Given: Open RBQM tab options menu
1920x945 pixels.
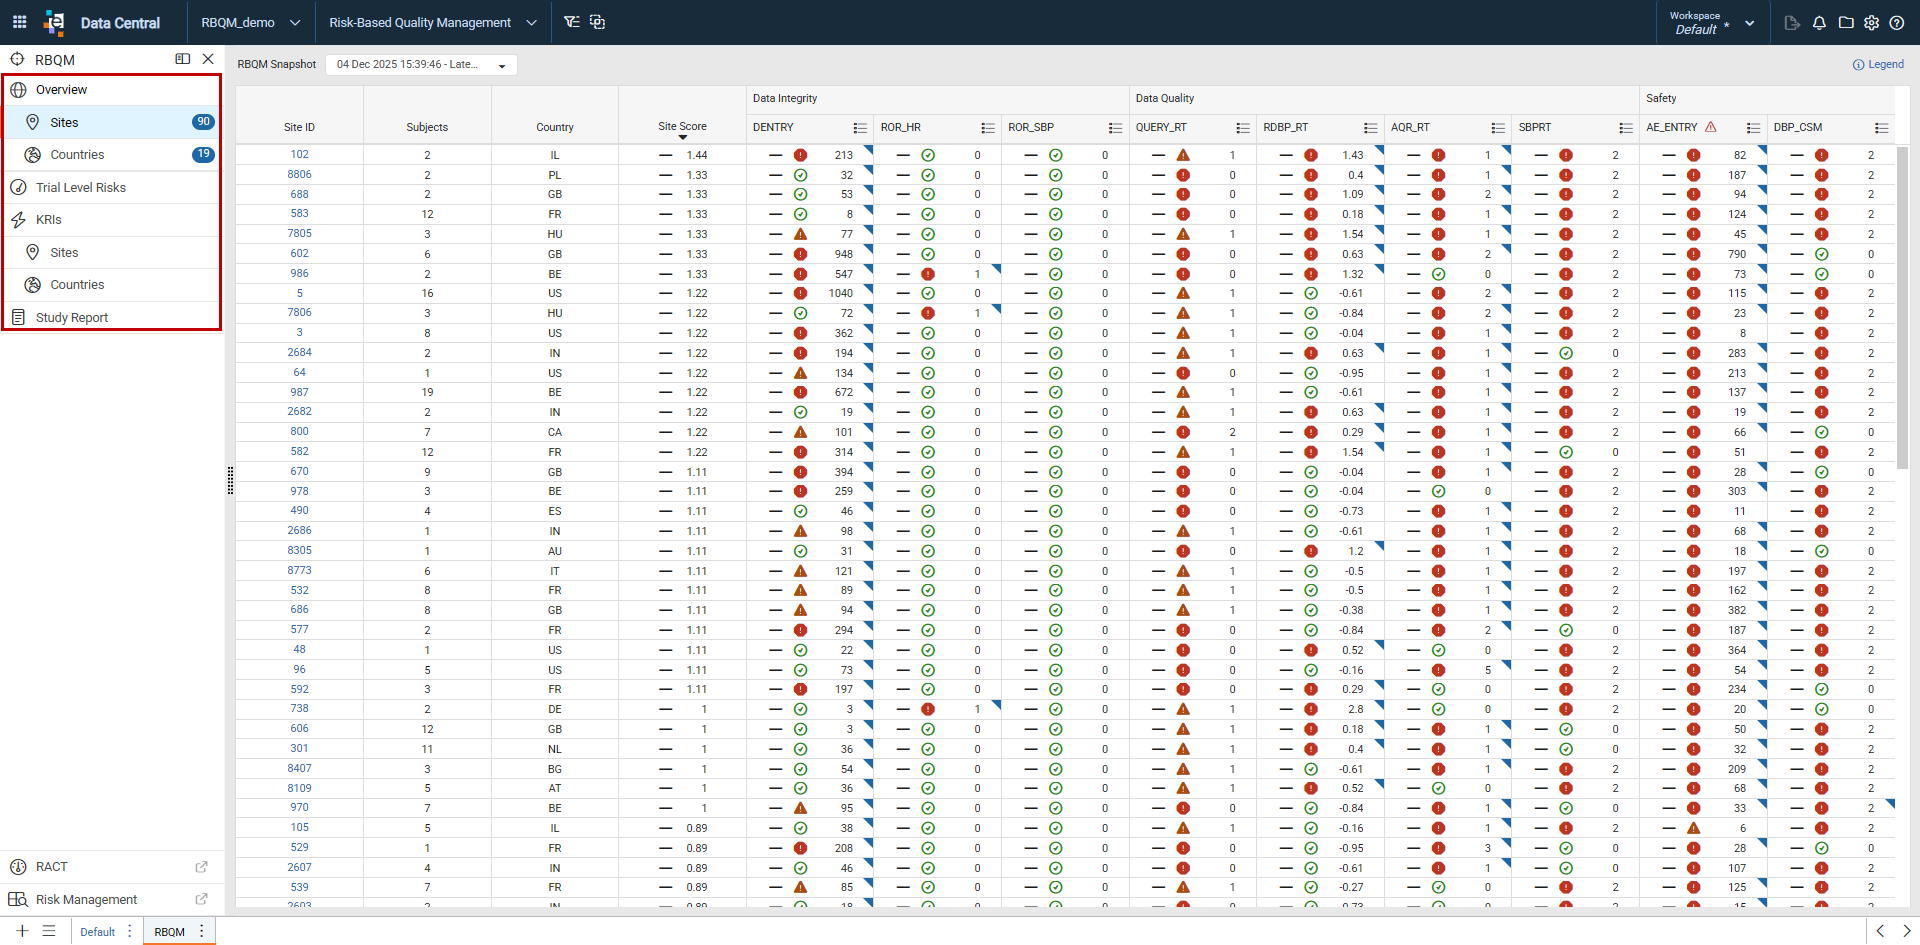Looking at the screenshot, I should coord(202,931).
